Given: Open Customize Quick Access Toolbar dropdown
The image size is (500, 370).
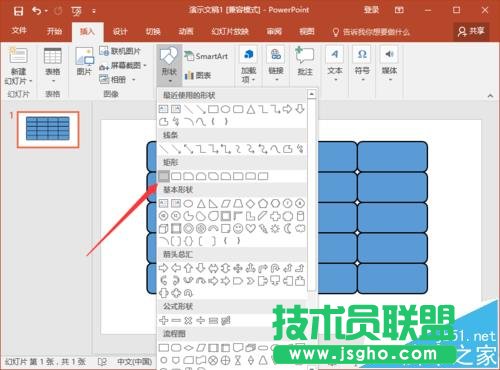Looking at the screenshot, I should click(x=94, y=11).
